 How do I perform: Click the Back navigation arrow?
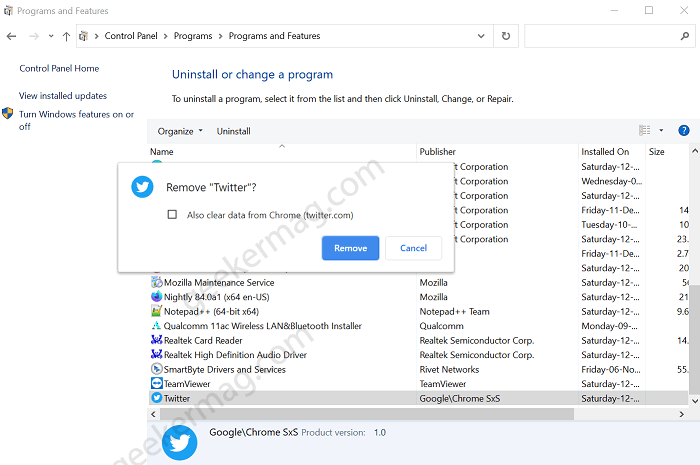[12, 36]
